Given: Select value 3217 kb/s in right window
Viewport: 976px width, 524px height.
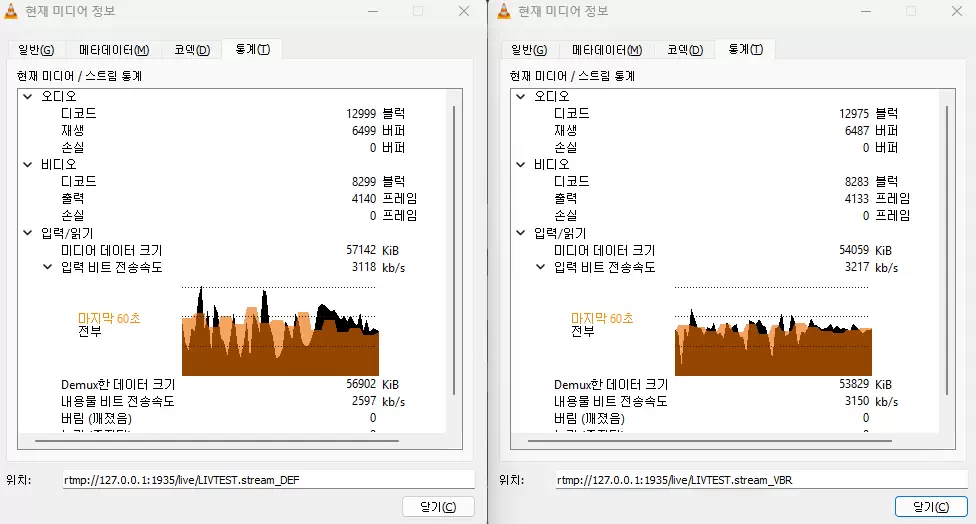Looking at the screenshot, I should [x=871, y=267].
